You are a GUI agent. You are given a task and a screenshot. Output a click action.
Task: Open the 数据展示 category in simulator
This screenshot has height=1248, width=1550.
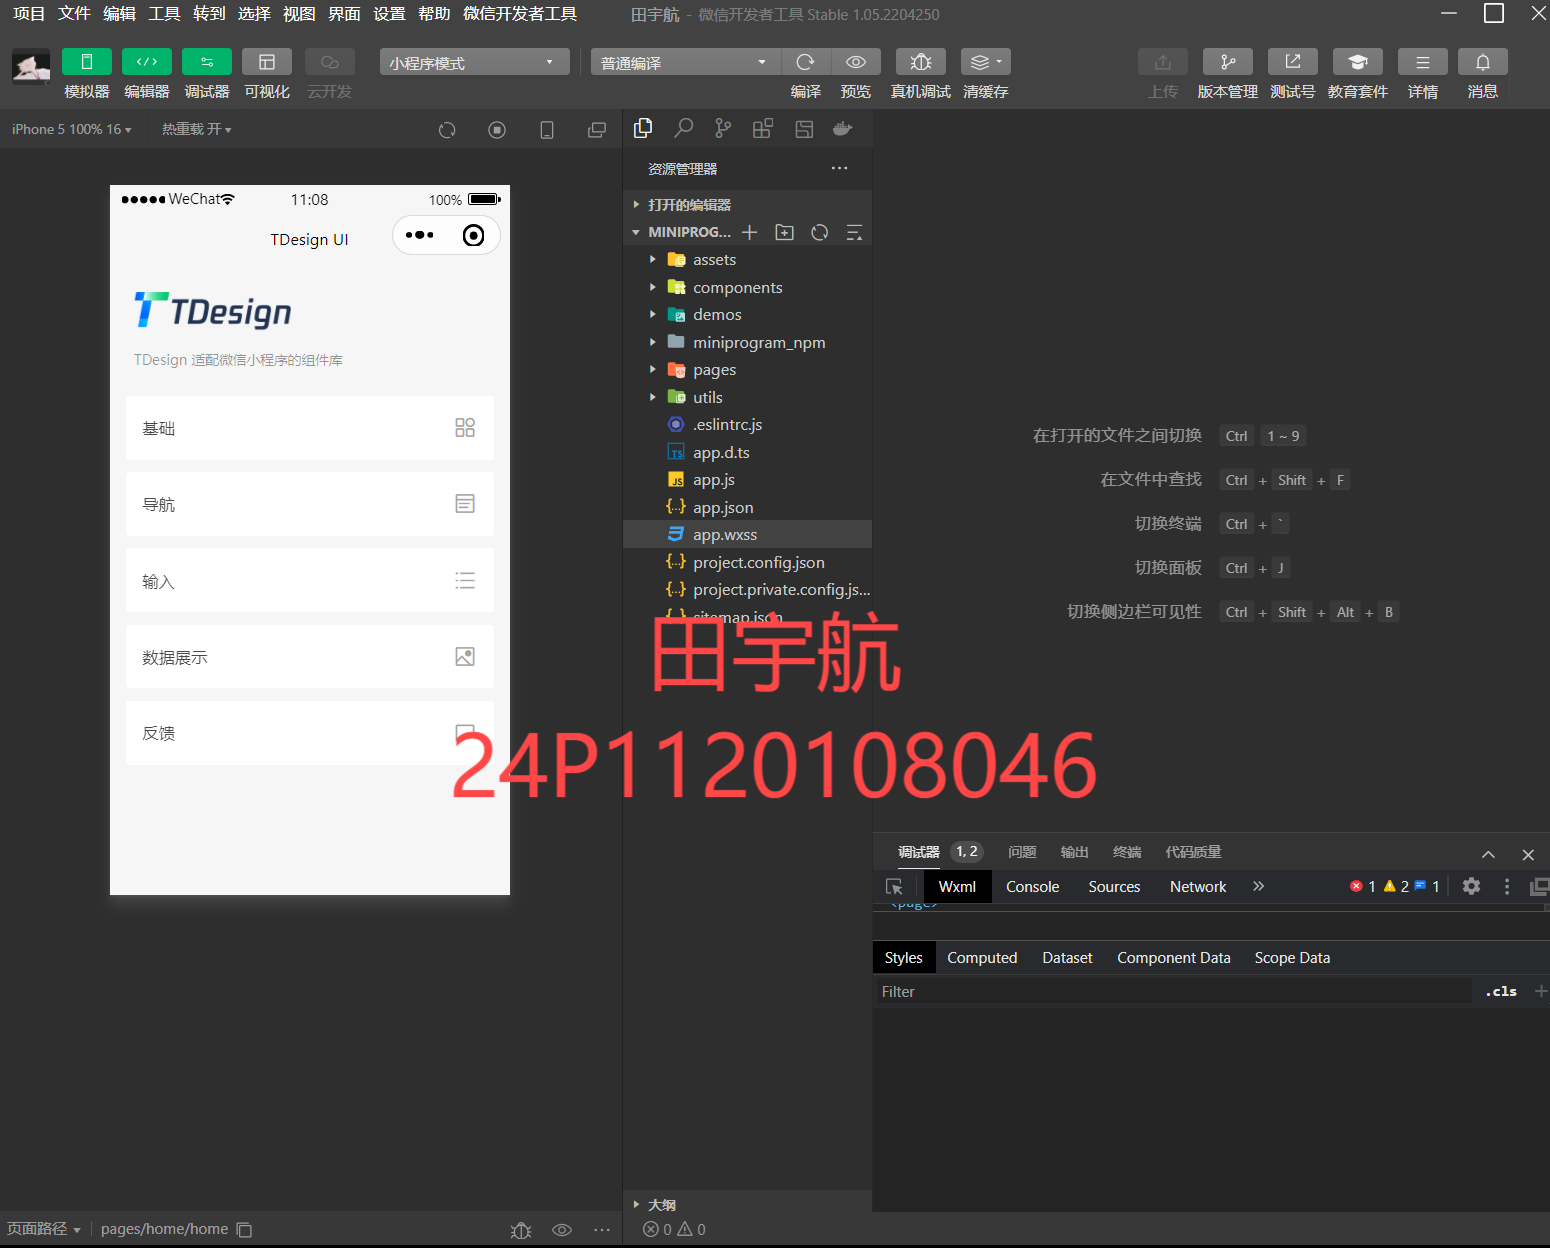(x=310, y=657)
